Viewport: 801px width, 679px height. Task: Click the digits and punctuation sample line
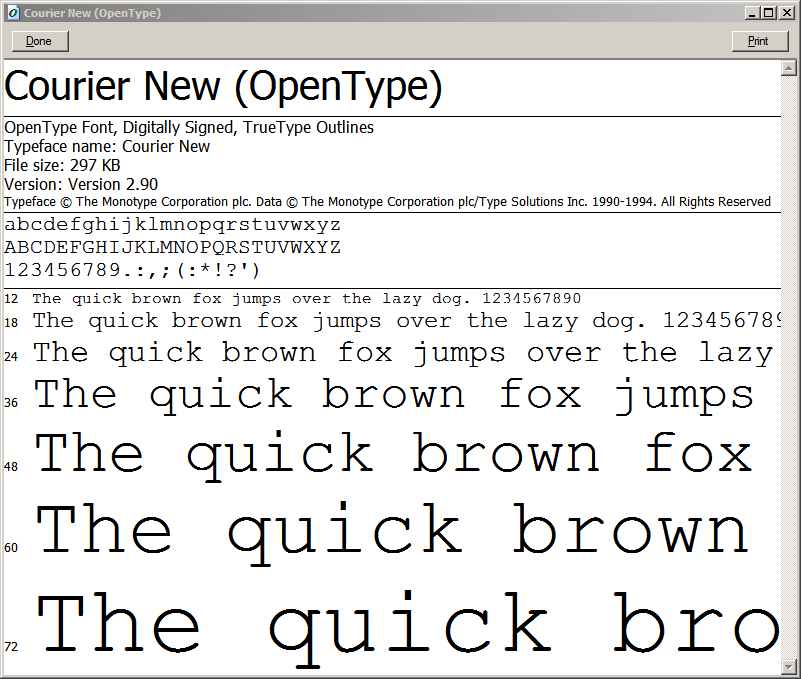[x=133, y=270]
